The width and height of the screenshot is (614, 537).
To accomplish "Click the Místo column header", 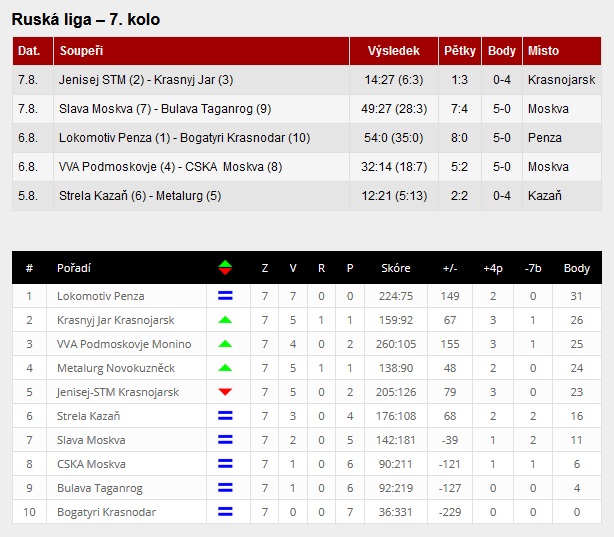I will click(x=543, y=51).
